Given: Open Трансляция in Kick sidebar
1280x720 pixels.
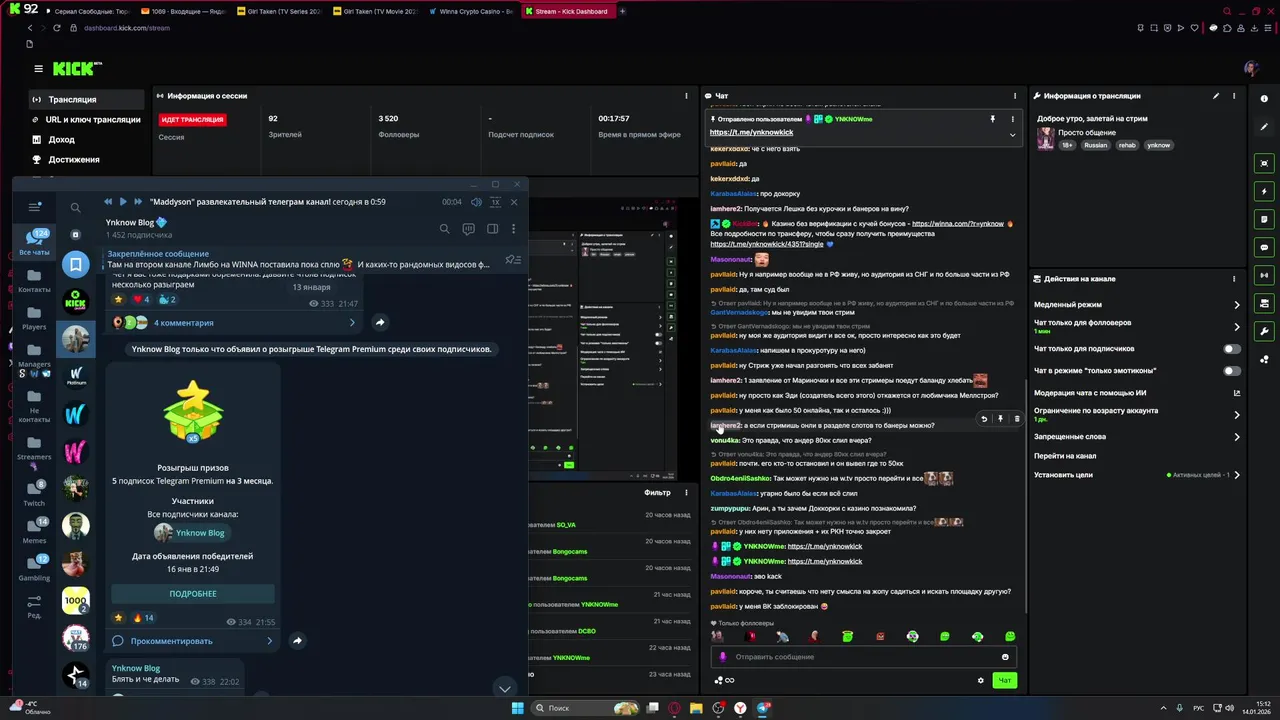Looking at the screenshot, I should (87, 100).
